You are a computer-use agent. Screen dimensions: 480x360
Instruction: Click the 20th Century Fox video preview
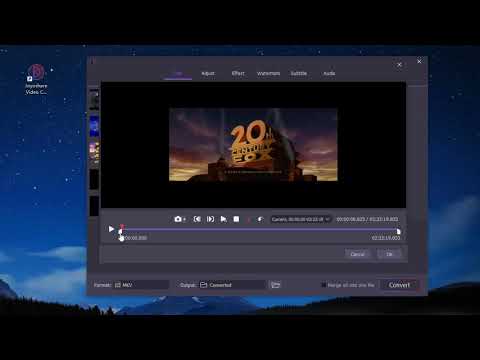coord(253,145)
